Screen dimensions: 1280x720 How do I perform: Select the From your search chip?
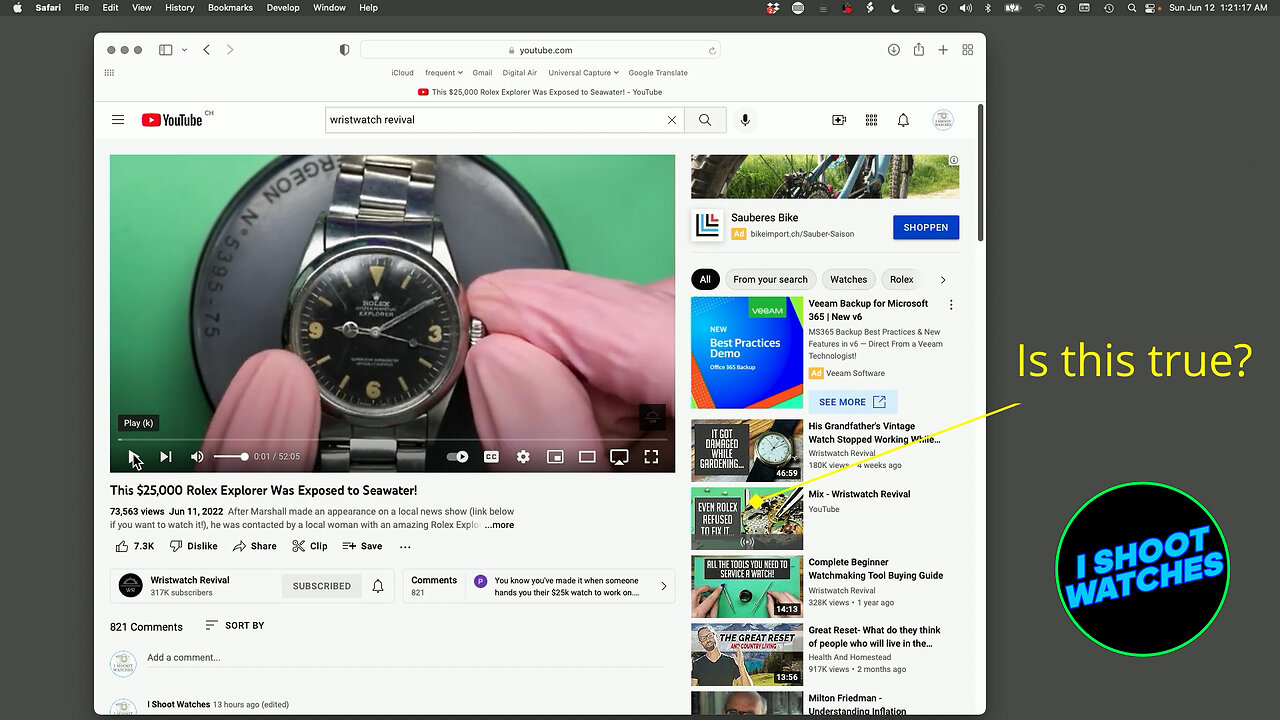point(770,280)
